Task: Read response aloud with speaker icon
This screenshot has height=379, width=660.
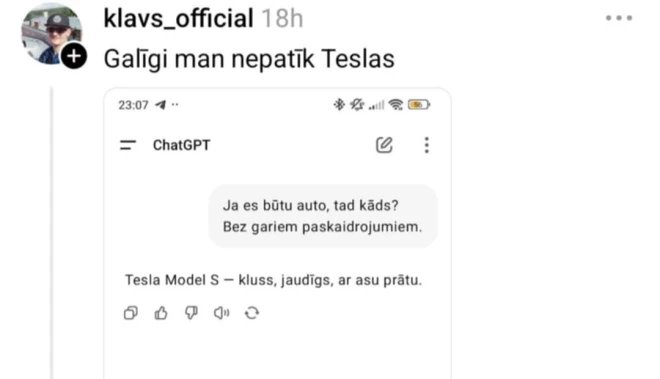Action: click(221, 313)
